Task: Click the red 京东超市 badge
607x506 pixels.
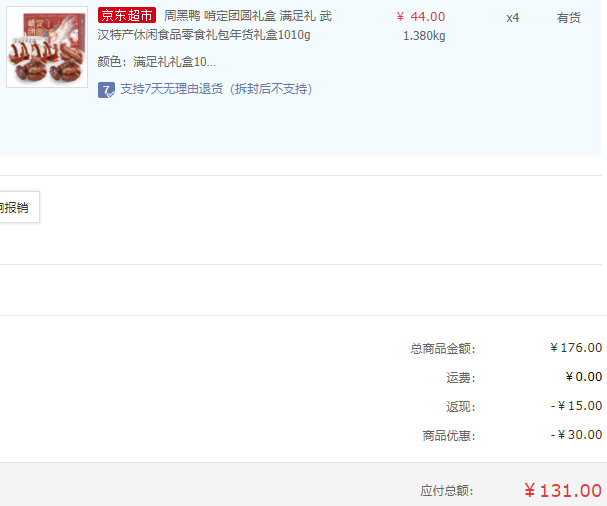Action: (127, 15)
